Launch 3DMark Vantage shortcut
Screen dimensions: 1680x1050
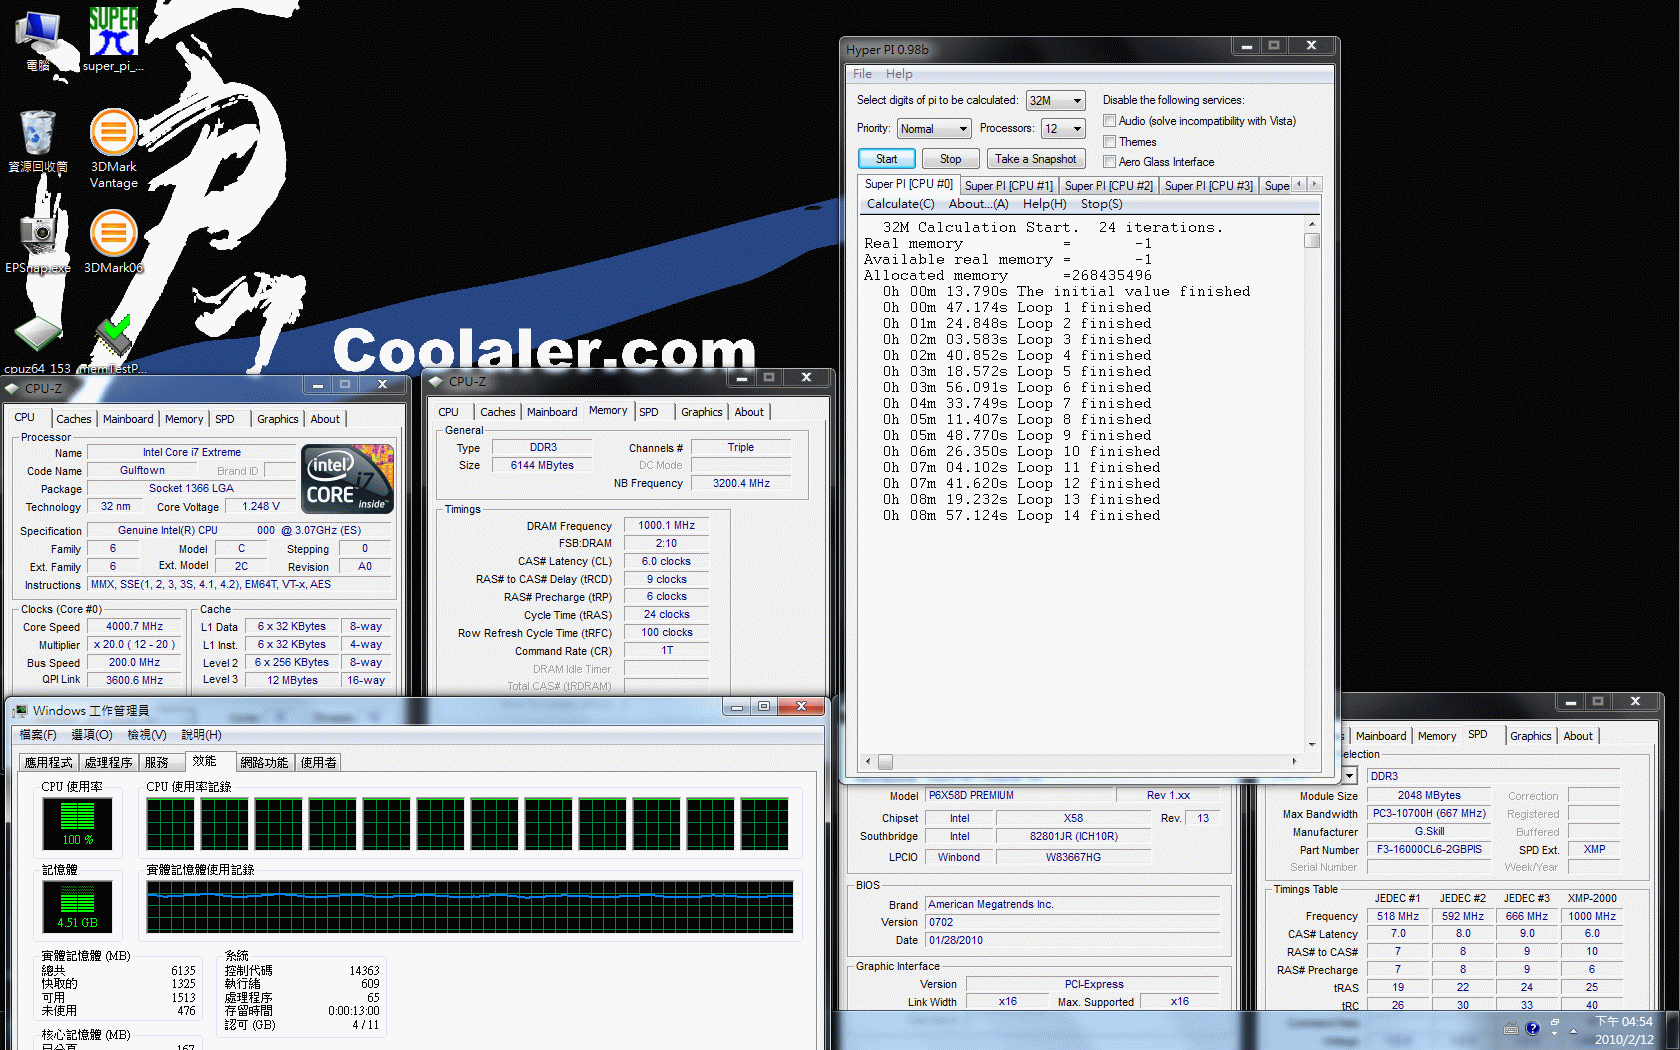(x=114, y=149)
